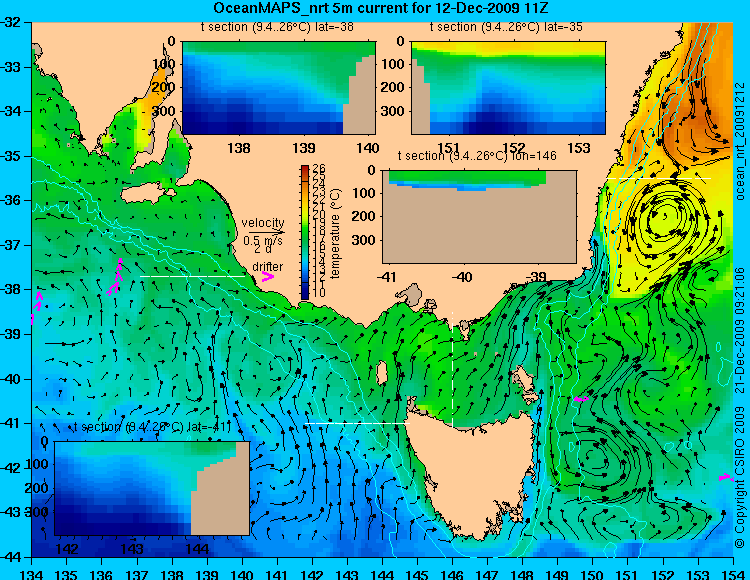This screenshot has height=580, width=750.
Task: Click the OceanMAPS_nrt 5m current title
Action: tap(381, 9)
